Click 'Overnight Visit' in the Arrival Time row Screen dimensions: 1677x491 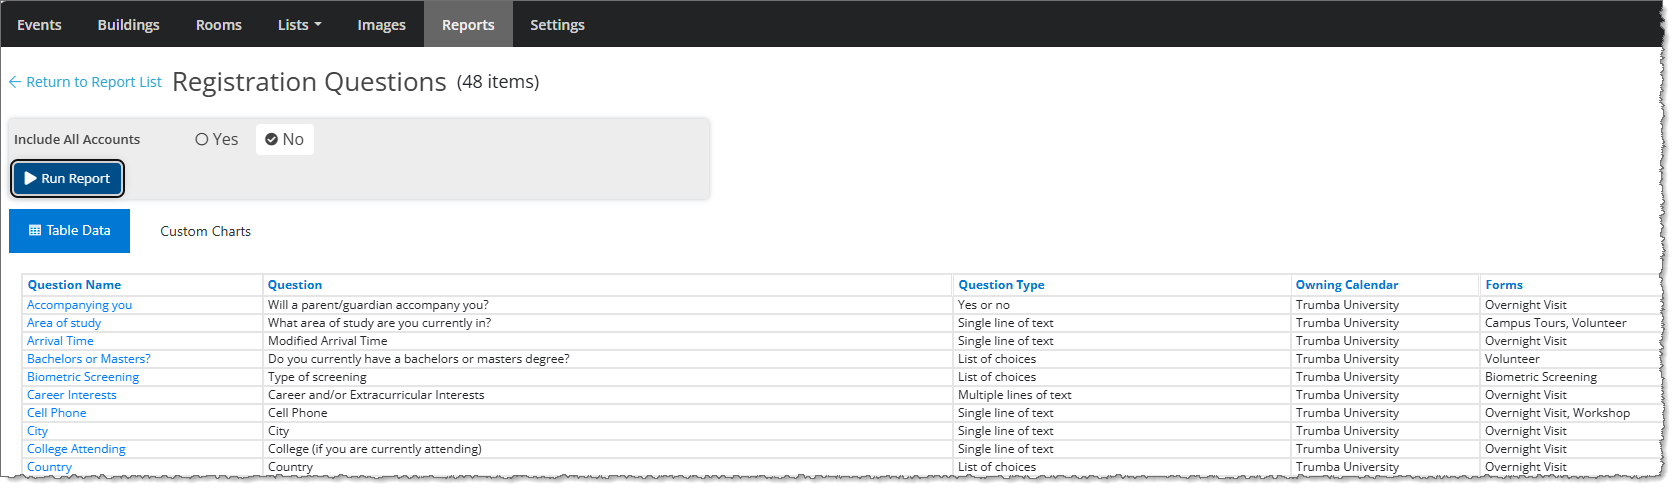click(x=1526, y=341)
